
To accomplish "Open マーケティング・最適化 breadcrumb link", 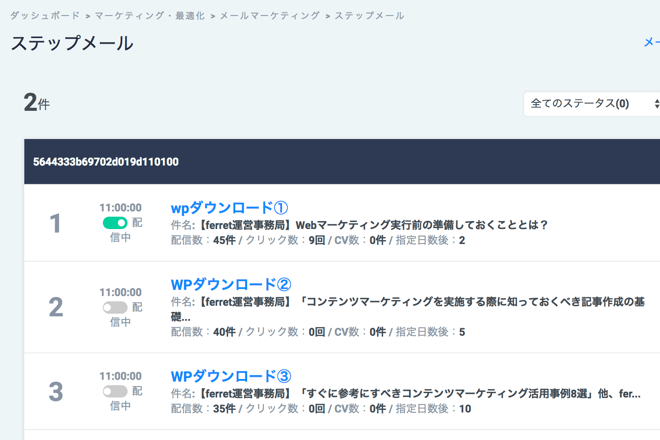I will [x=150, y=16].
